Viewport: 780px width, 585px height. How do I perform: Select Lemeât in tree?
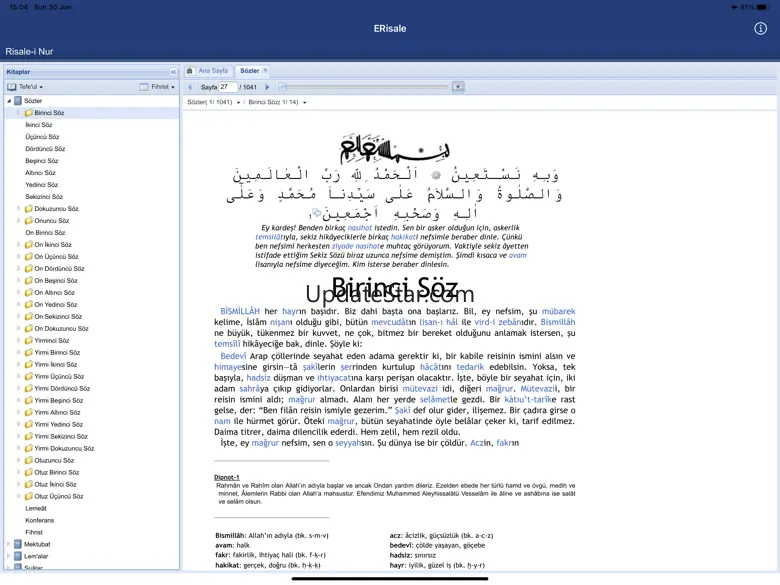pyautogui.click(x=36, y=508)
